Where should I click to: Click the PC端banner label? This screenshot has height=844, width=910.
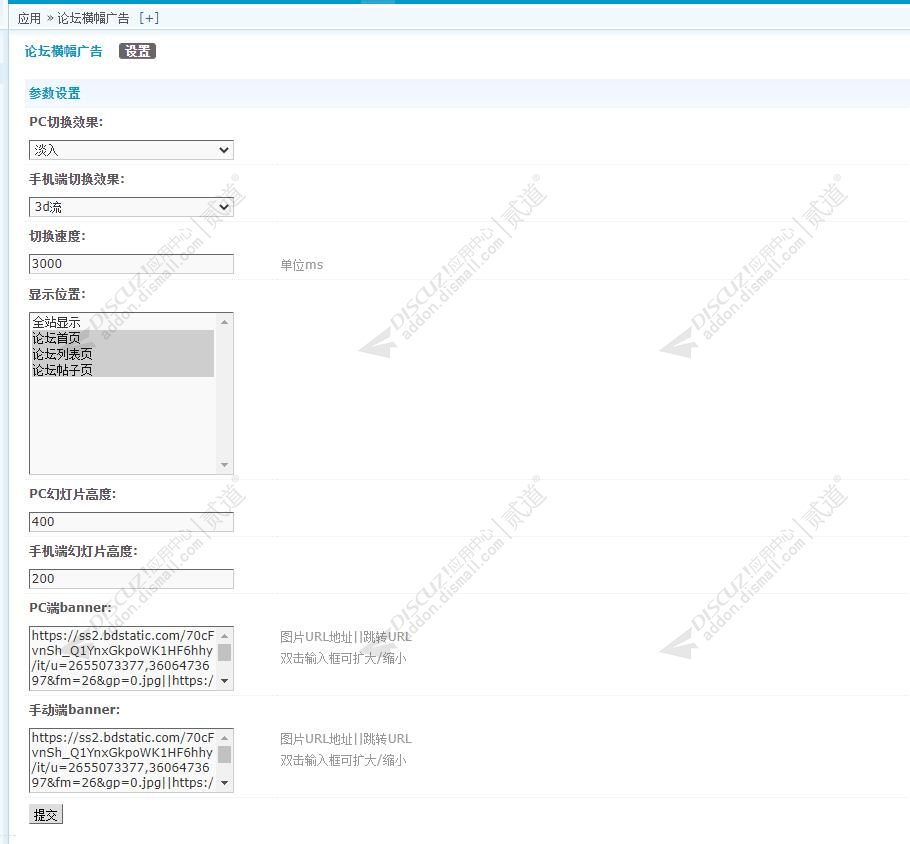[70, 608]
